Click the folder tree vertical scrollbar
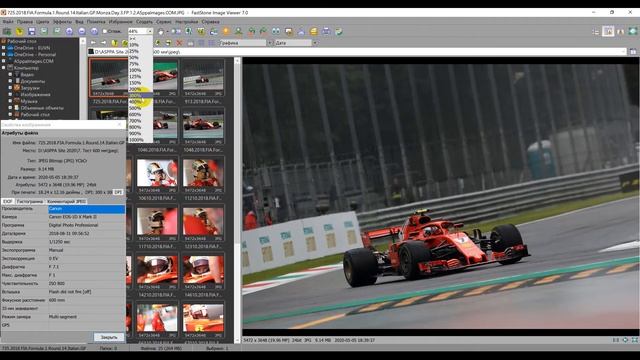 coord(83,78)
